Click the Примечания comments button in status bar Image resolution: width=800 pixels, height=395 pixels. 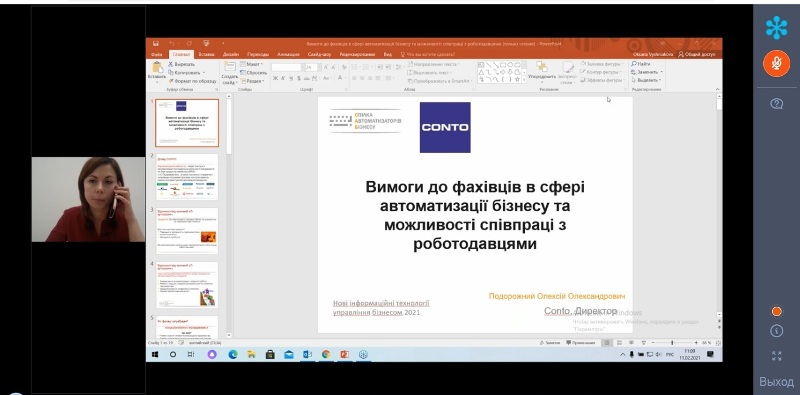coord(581,343)
